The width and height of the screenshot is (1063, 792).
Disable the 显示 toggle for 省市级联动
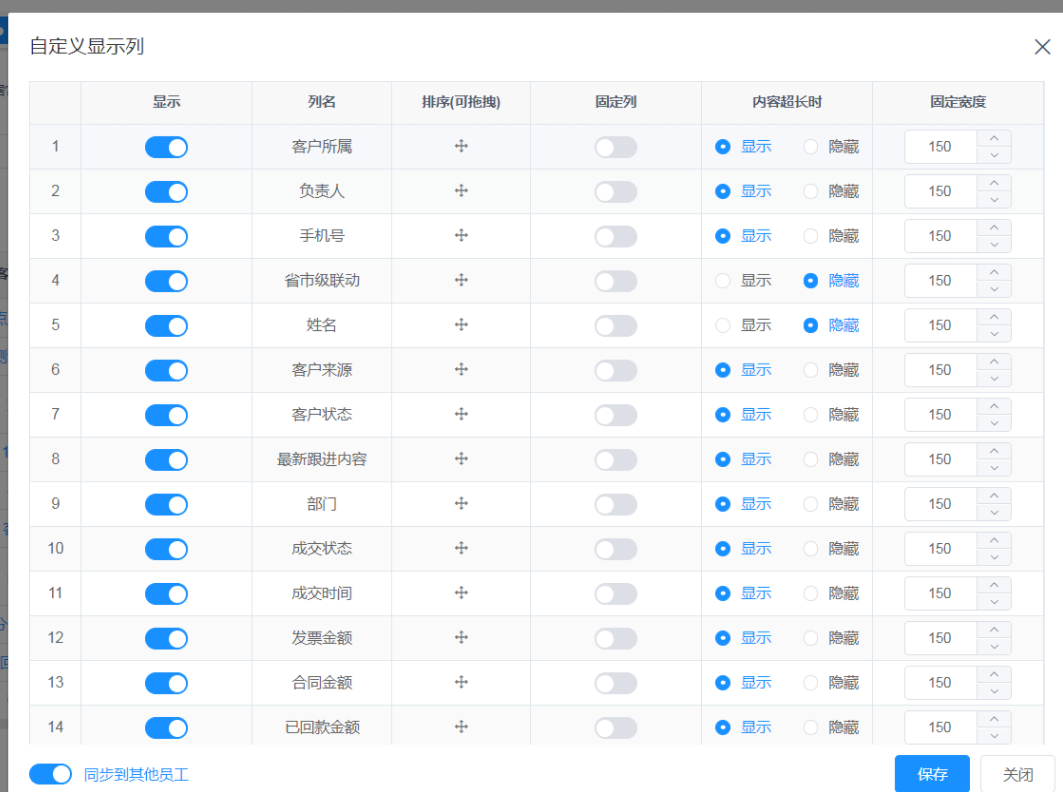point(166,281)
